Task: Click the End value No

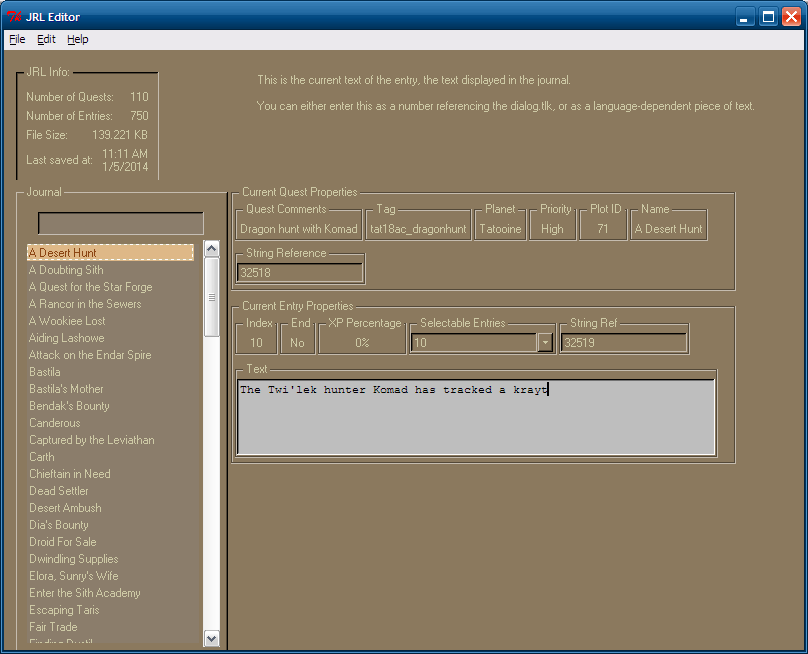Action: coord(297,343)
